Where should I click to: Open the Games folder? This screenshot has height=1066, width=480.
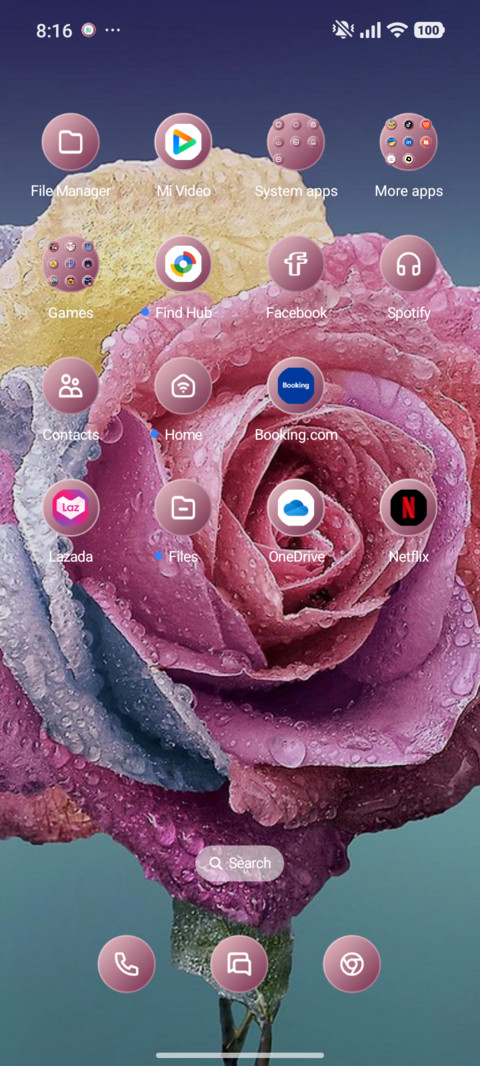coord(71,264)
